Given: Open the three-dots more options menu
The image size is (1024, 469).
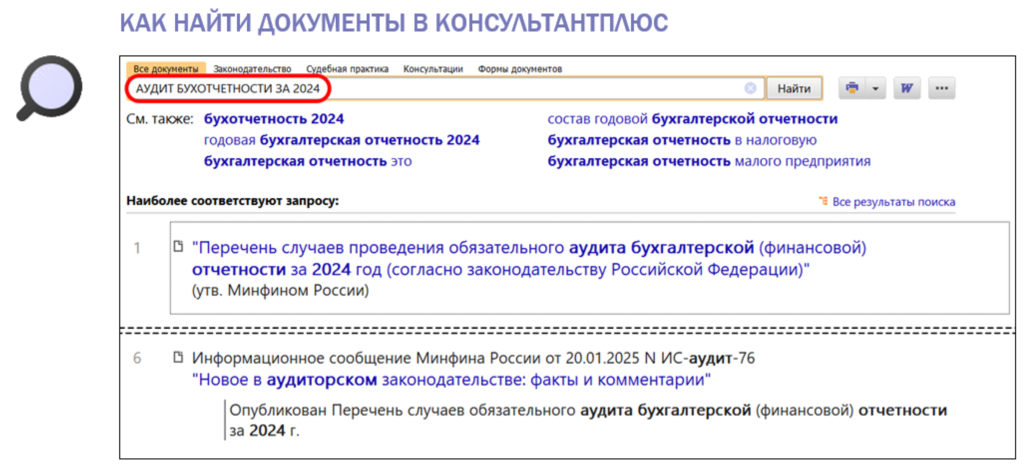Looking at the screenshot, I should (941, 88).
